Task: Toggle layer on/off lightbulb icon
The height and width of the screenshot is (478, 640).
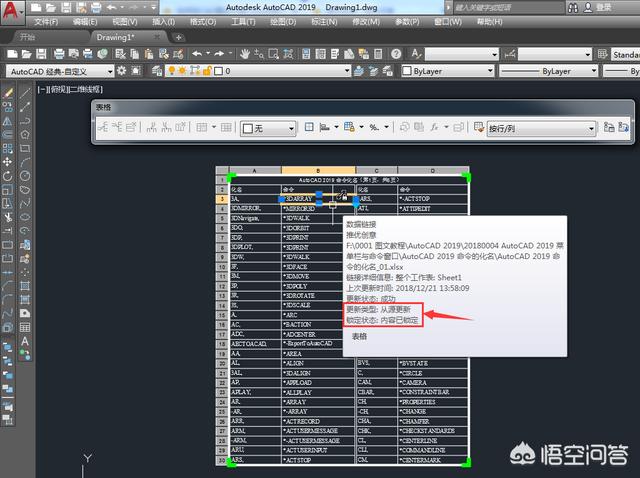Action: tap(172, 71)
